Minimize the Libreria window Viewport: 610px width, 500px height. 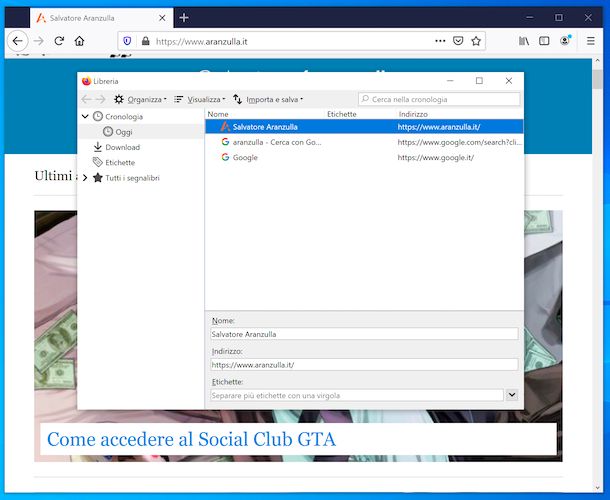450,81
